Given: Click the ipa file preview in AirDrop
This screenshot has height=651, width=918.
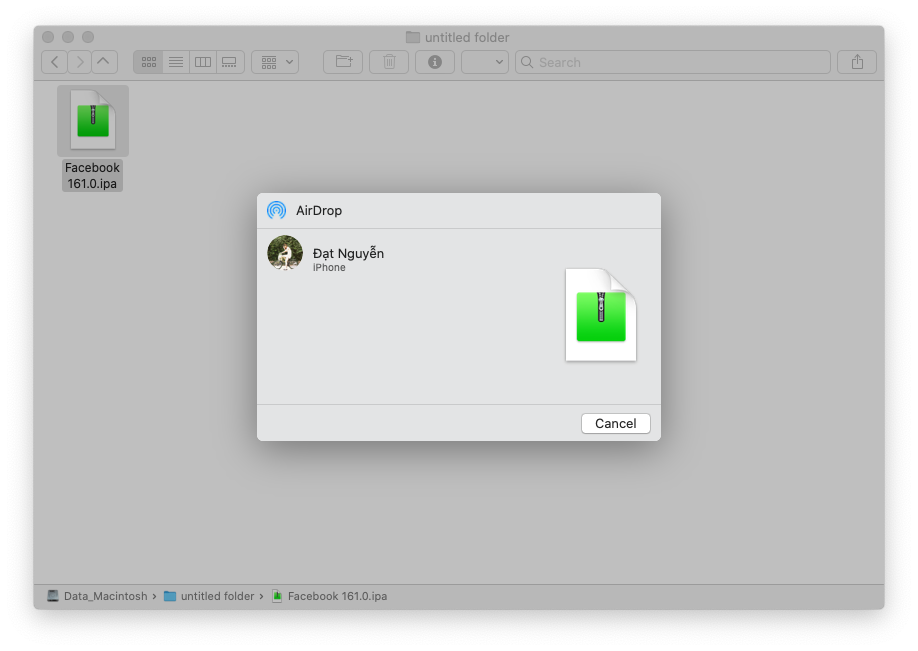Looking at the screenshot, I should (x=600, y=315).
